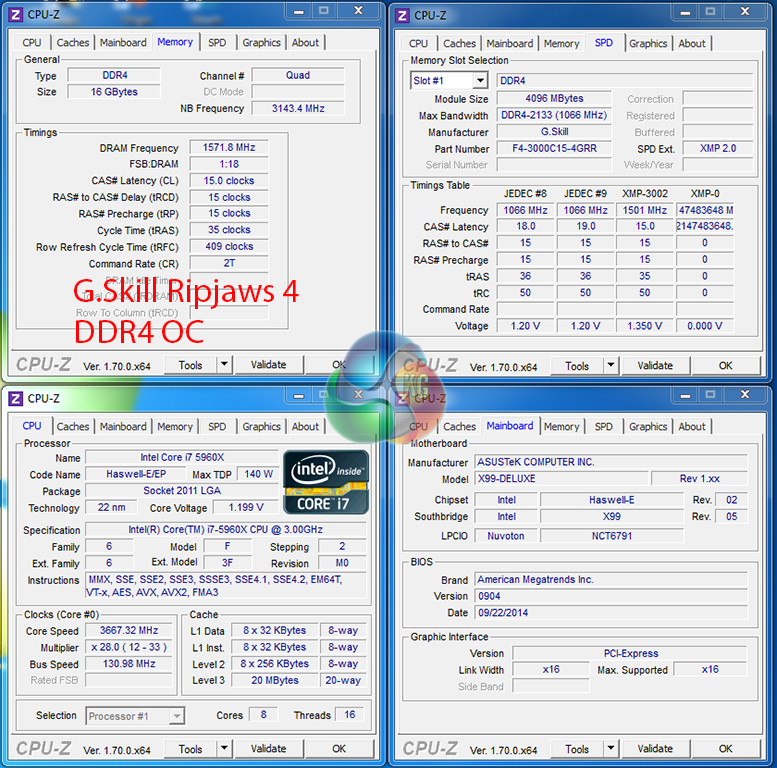Click the LPCIO chip value NCT6791
Viewport: 777px width, 768px height.
click(611, 536)
